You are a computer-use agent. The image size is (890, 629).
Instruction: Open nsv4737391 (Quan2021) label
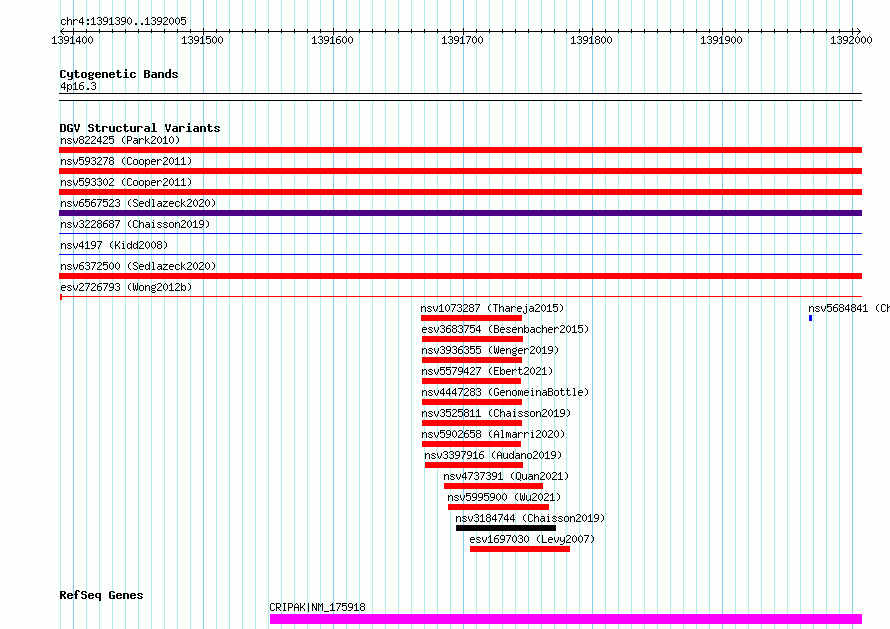506,476
